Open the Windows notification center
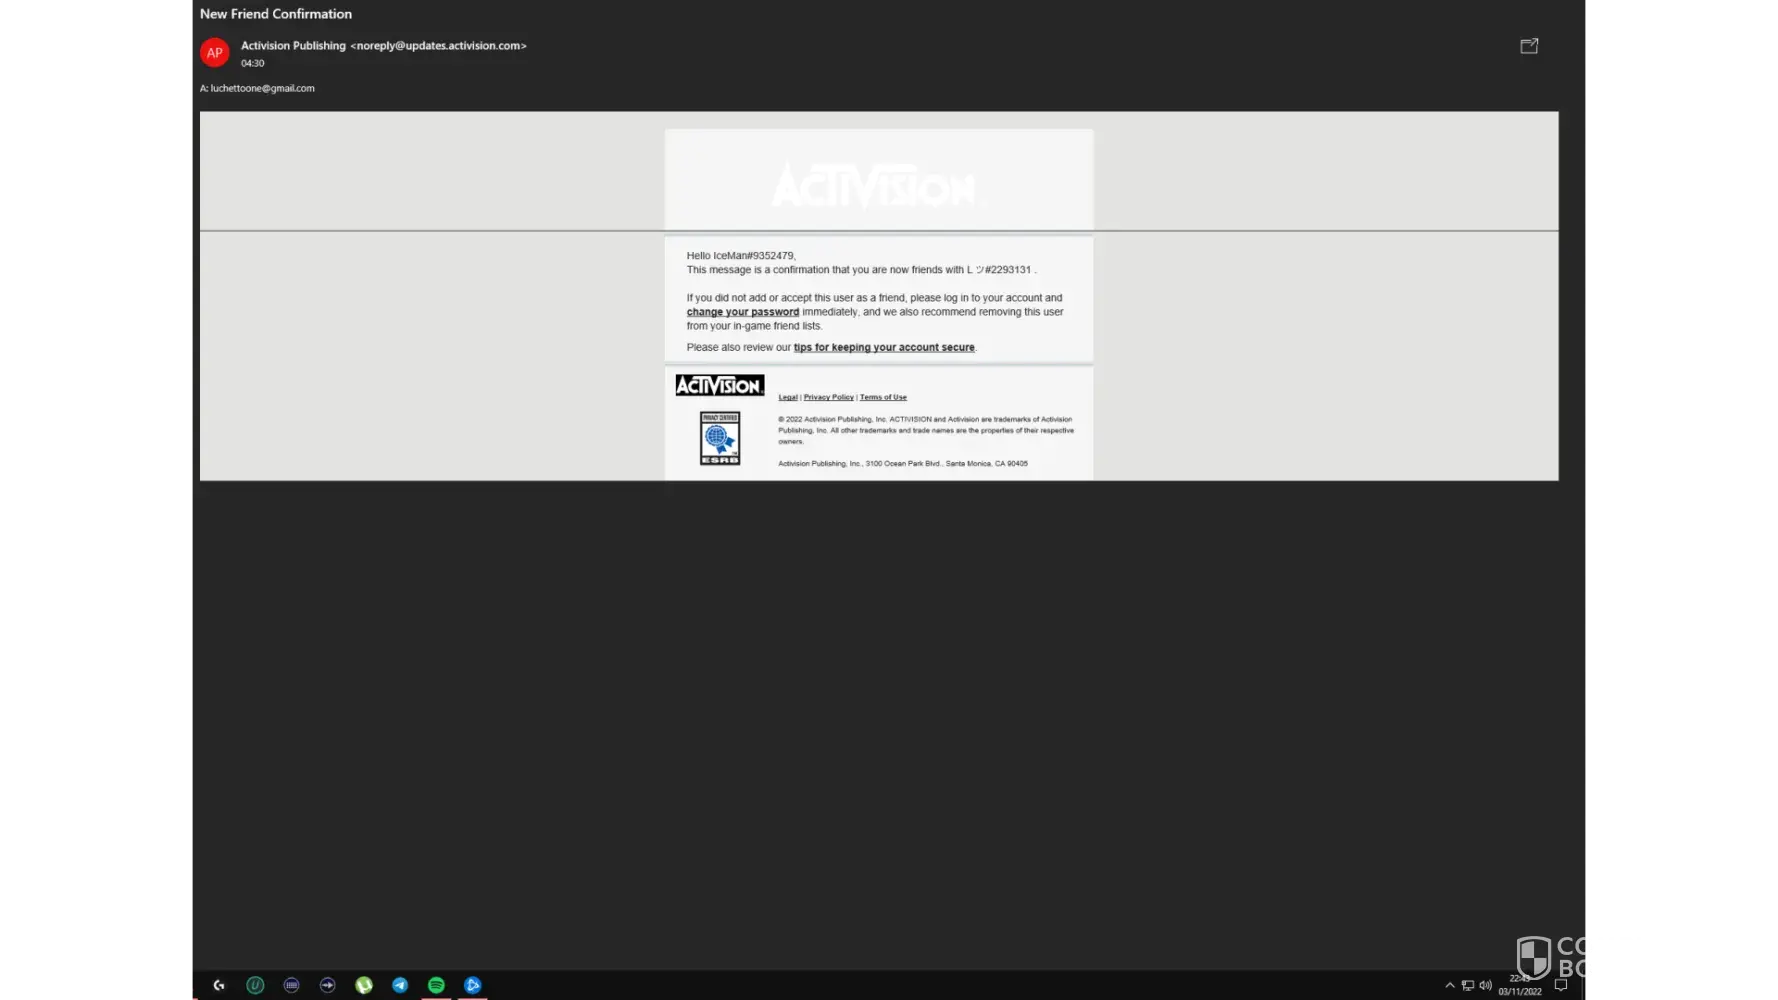This screenshot has width=1778, height=1000. tap(1561, 985)
